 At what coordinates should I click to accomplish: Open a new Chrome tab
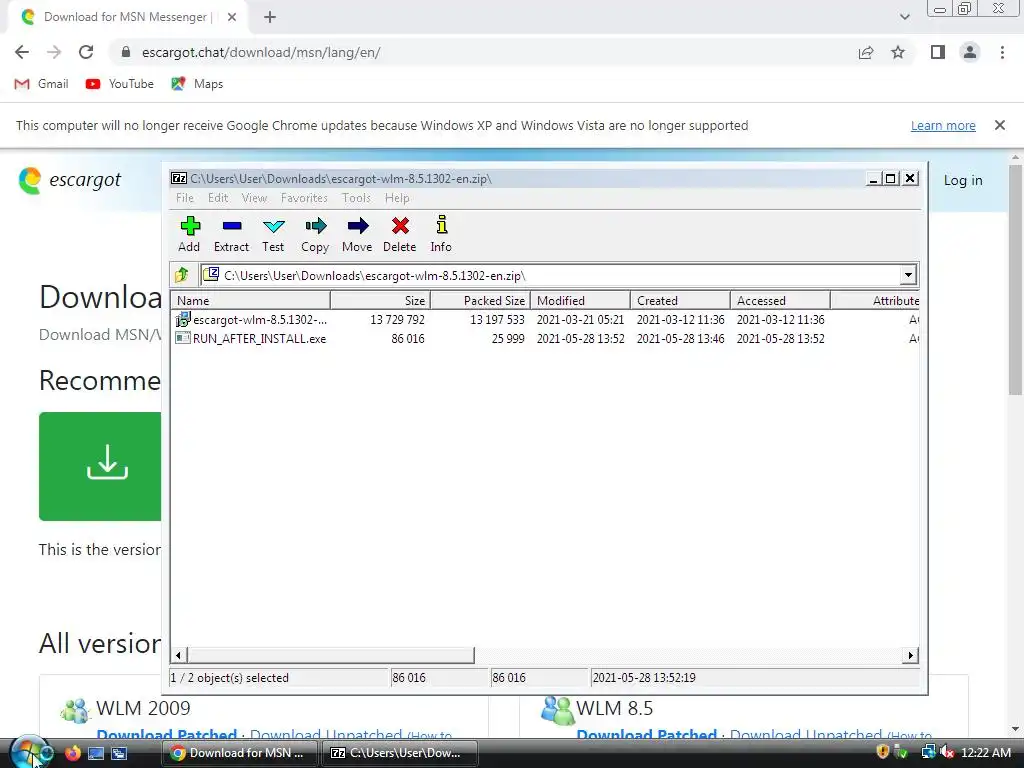[x=270, y=17]
